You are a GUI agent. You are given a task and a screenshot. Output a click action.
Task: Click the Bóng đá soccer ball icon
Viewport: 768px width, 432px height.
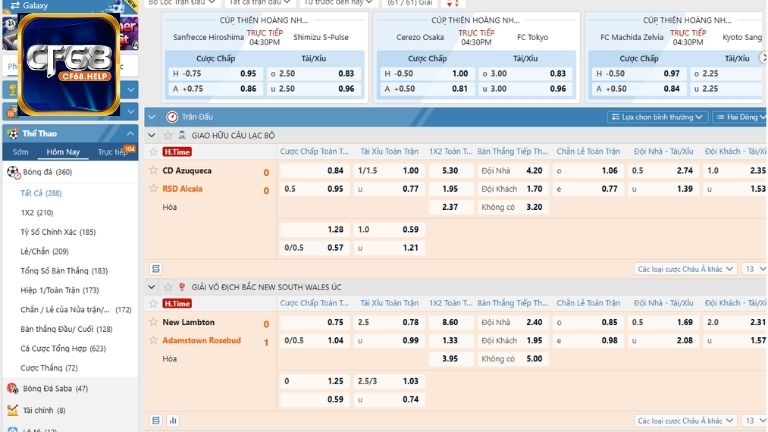tap(12, 172)
